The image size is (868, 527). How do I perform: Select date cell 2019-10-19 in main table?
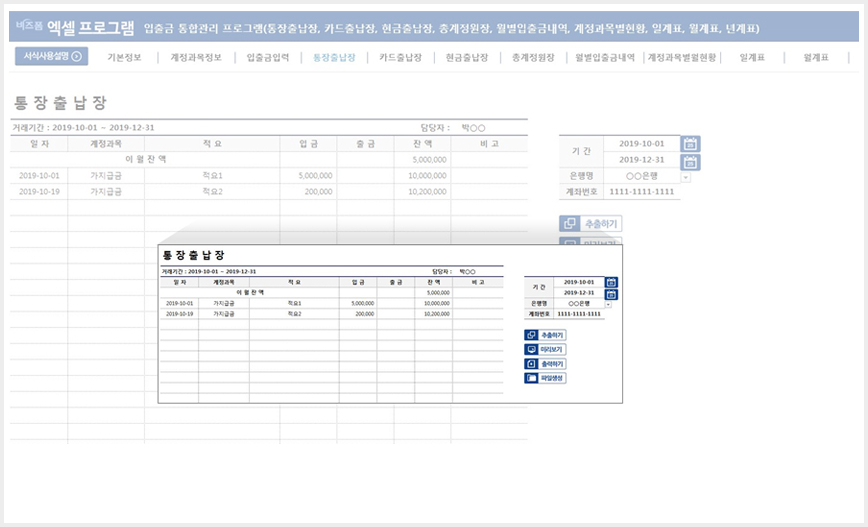click(x=39, y=192)
